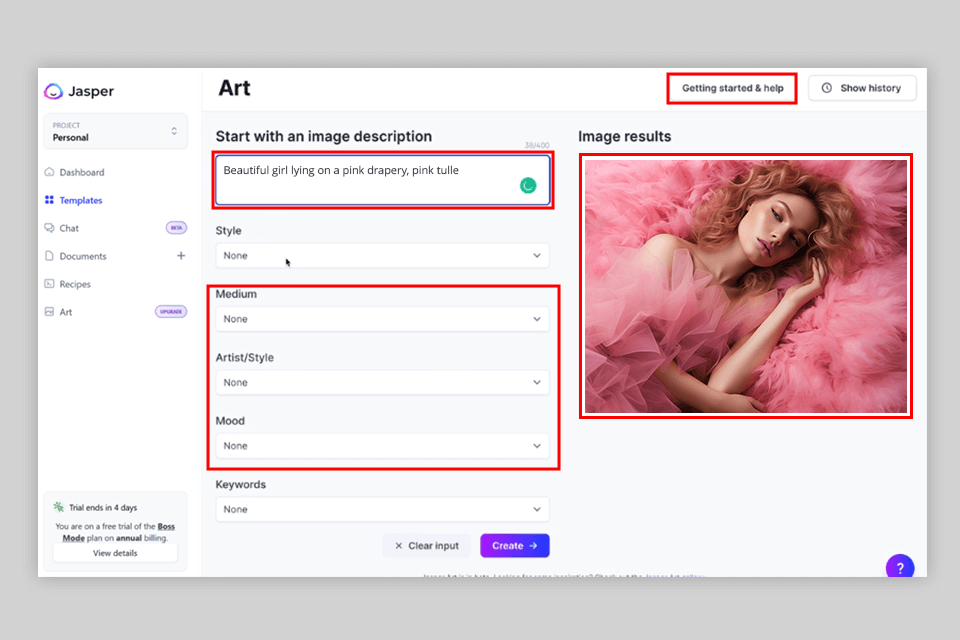Click the Clear input button
Viewport: 960px width, 640px height.
point(426,546)
